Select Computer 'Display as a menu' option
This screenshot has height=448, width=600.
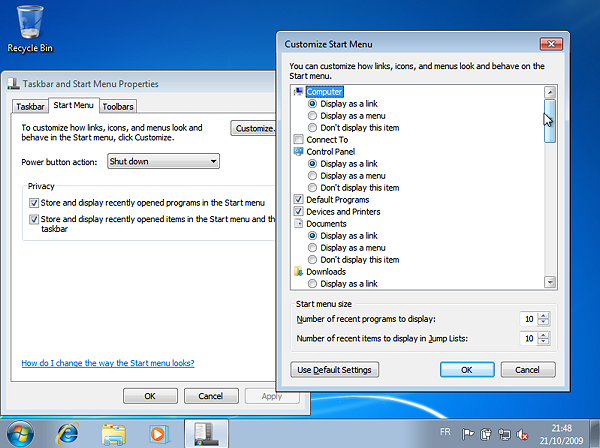[314, 116]
